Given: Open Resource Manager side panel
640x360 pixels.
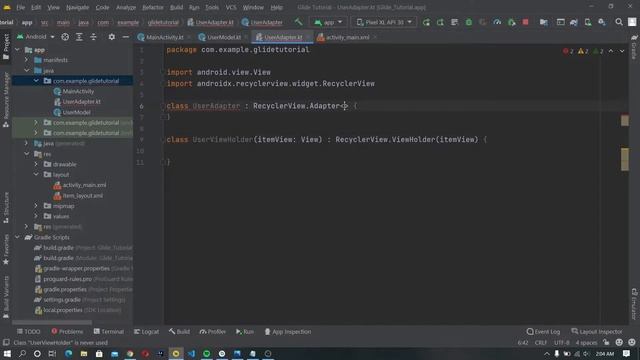Looking at the screenshot, I should click(x=6, y=99).
